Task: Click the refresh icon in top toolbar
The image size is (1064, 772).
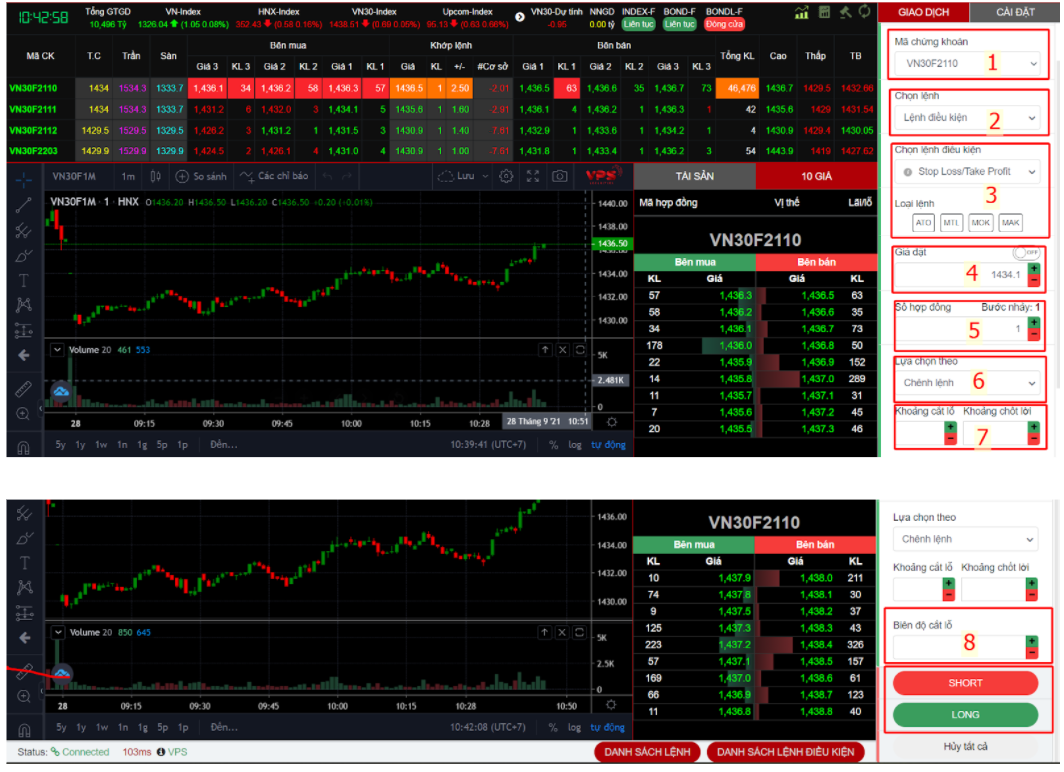Action: point(864,12)
